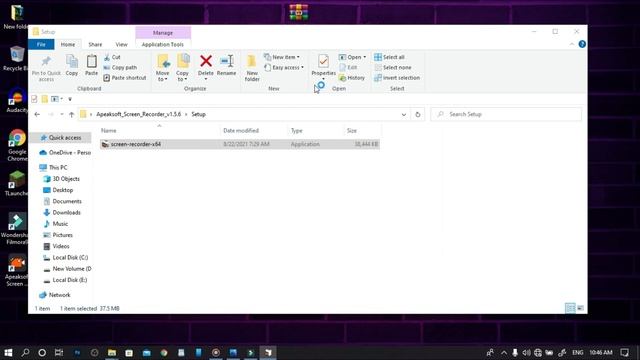Open the New item dropdown
Viewport: 640px width, 360px height.
[282, 57]
